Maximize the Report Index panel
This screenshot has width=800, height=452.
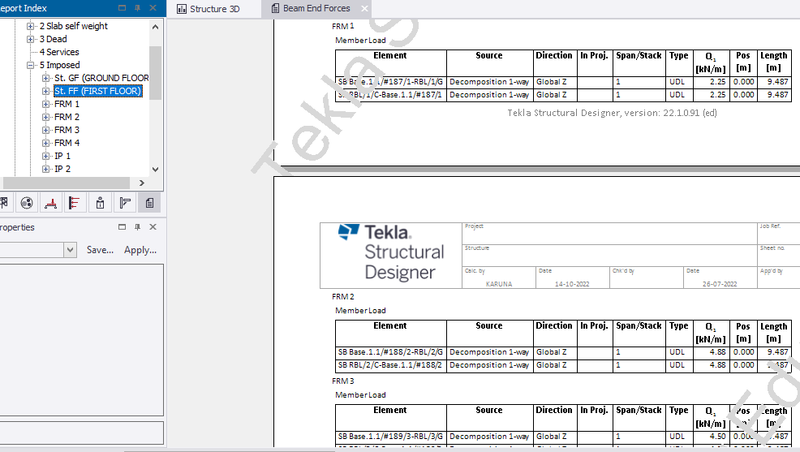point(122,8)
